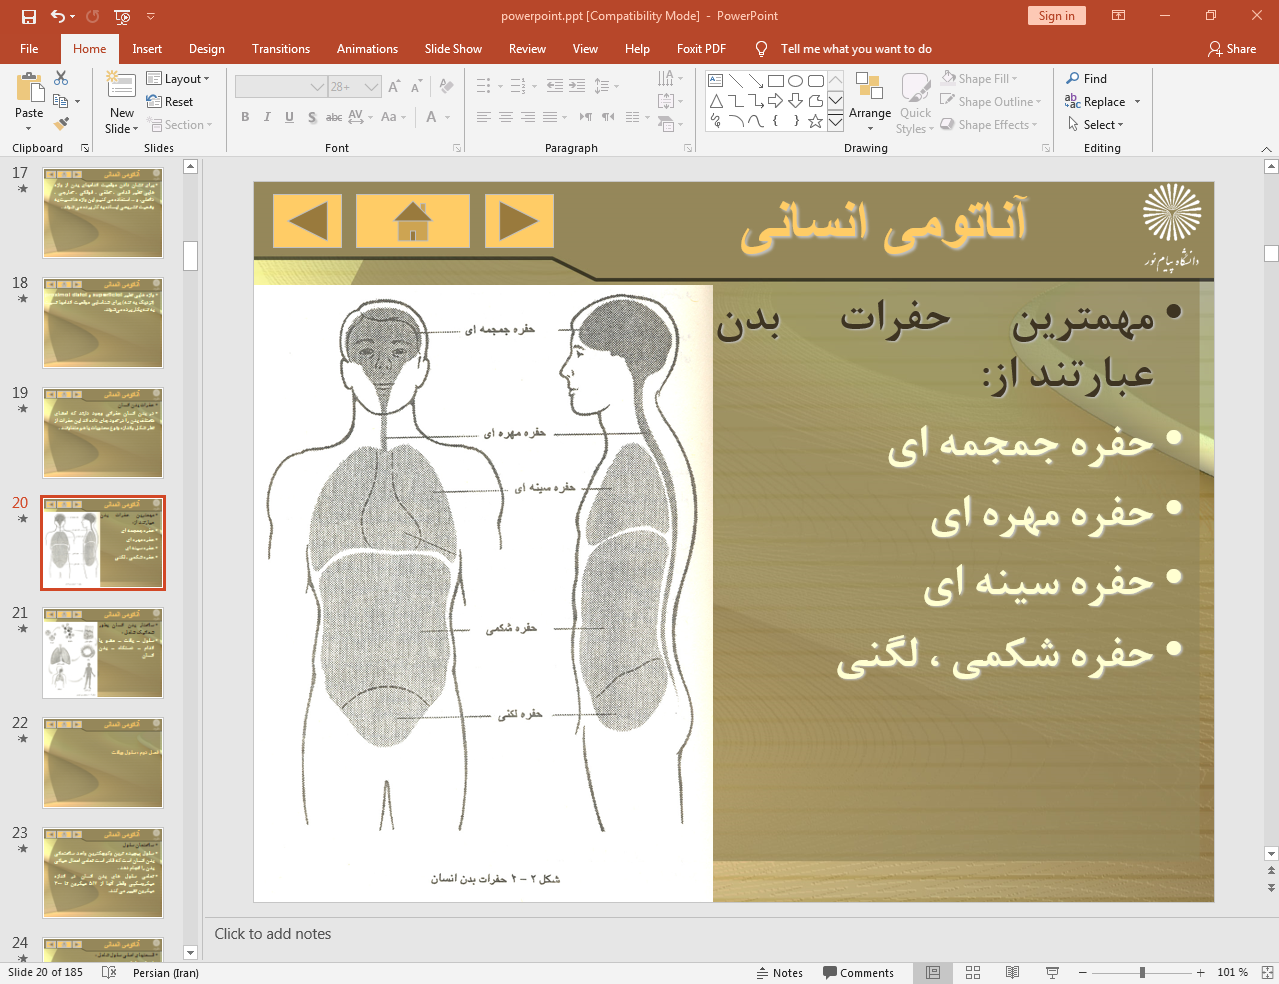Click the Find button
Screen dimensions: 1279x984
pos(1087,78)
